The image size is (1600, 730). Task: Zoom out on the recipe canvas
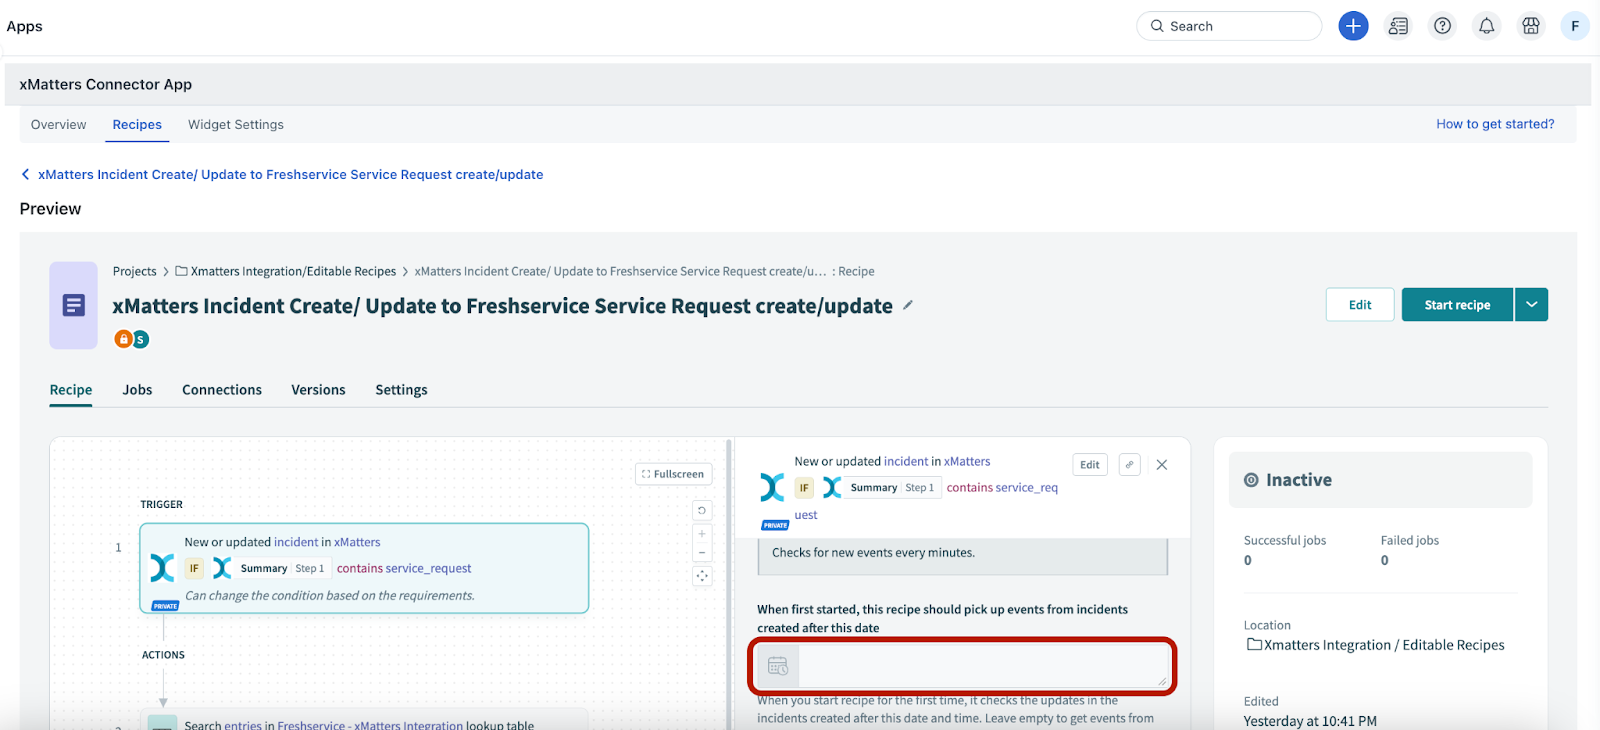[702, 552]
